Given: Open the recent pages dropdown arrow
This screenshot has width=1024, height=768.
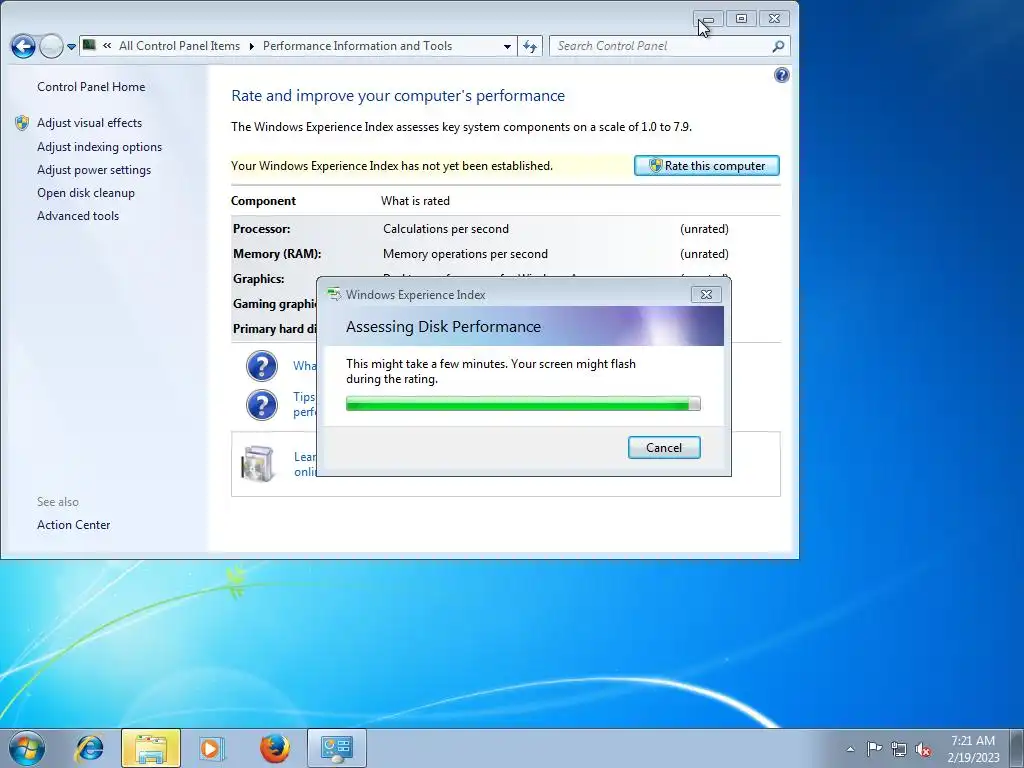Looking at the screenshot, I should 71,46.
